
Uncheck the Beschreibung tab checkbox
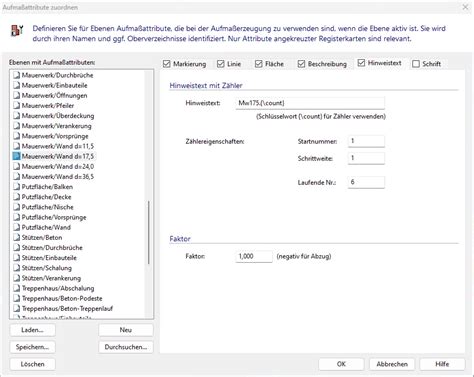click(x=301, y=64)
